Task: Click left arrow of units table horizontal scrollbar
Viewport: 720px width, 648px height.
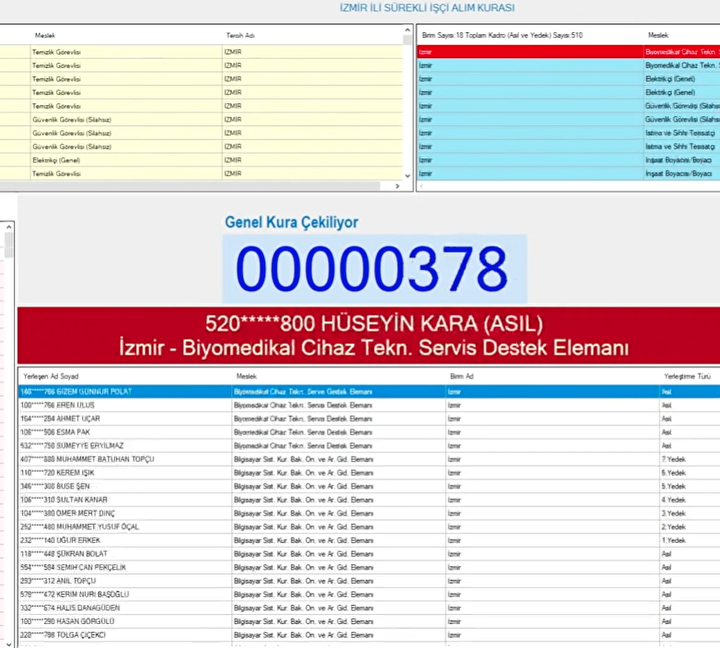Action: [x=422, y=186]
